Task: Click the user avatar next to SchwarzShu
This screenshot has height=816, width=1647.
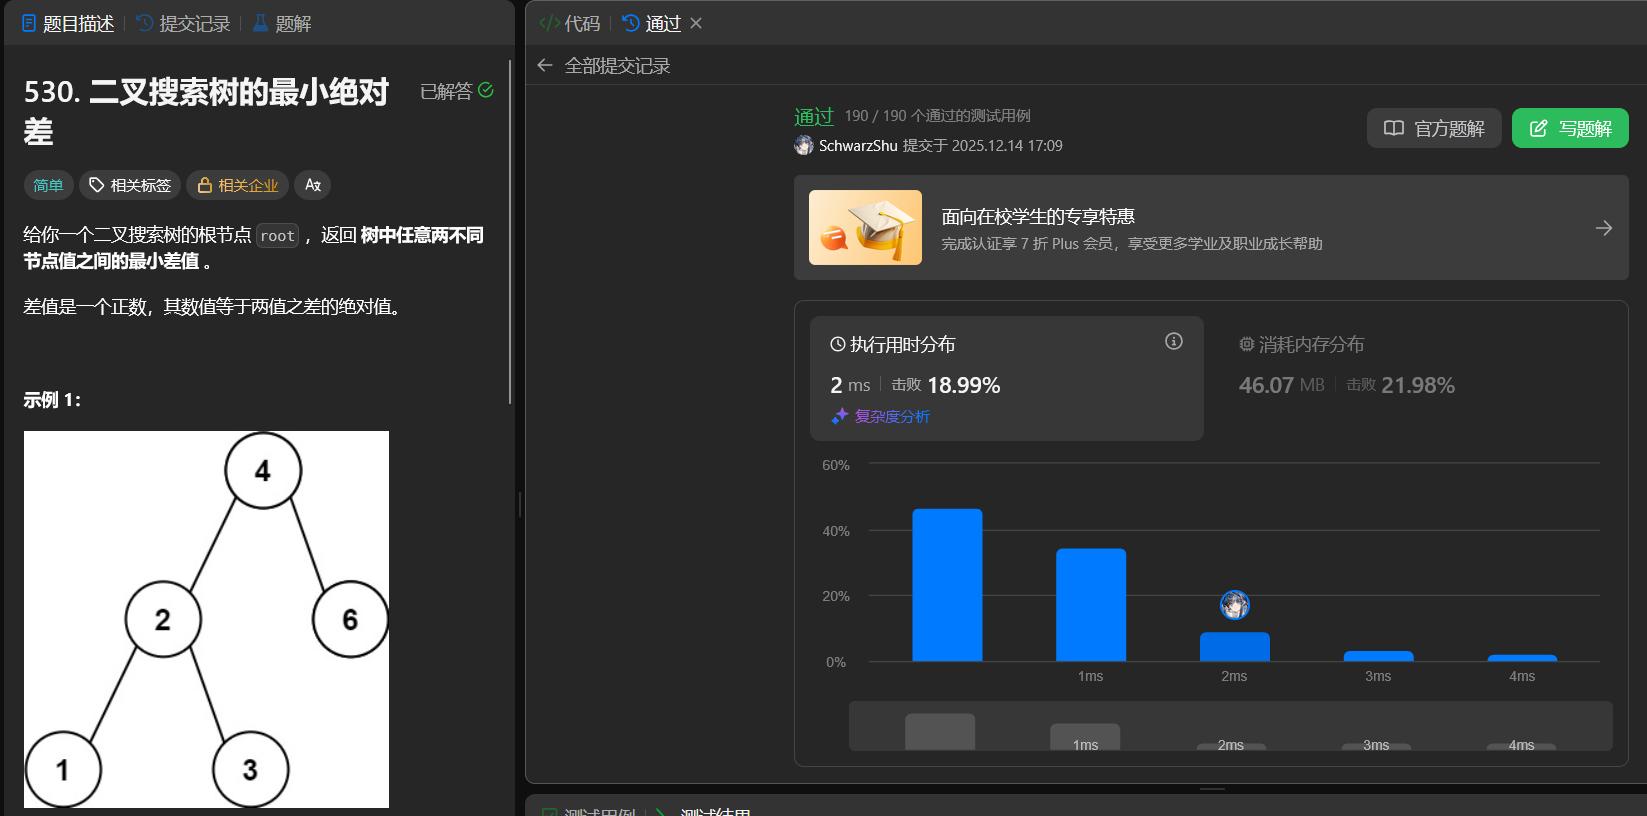Action: [x=804, y=146]
